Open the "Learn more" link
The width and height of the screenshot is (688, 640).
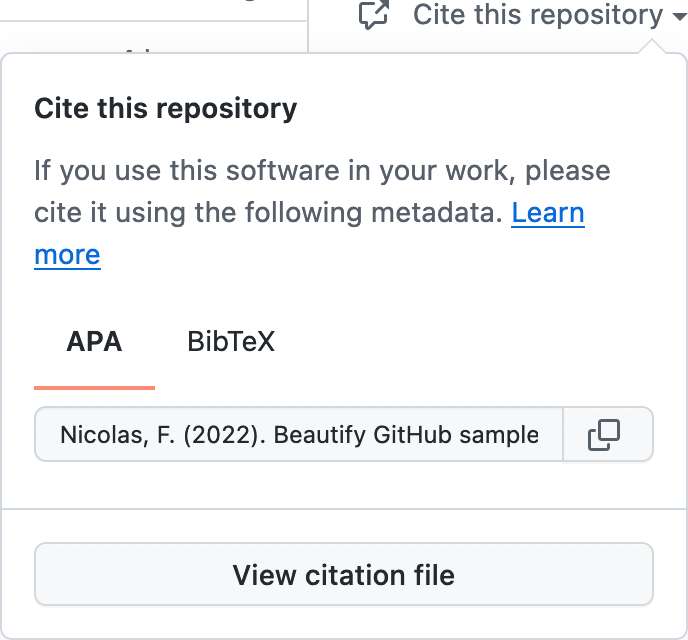point(547,213)
